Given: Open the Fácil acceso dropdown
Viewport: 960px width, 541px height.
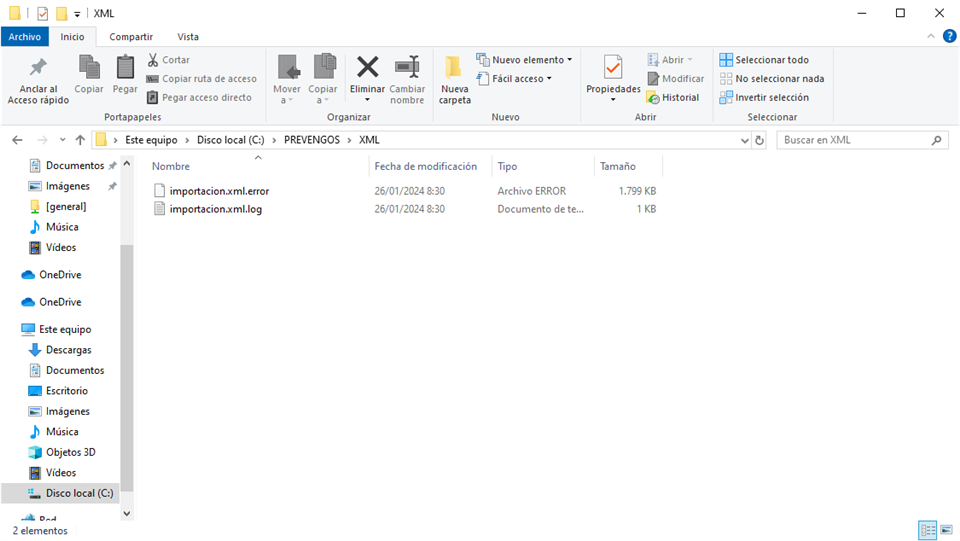Looking at the screenshot, I should [549, 79].
